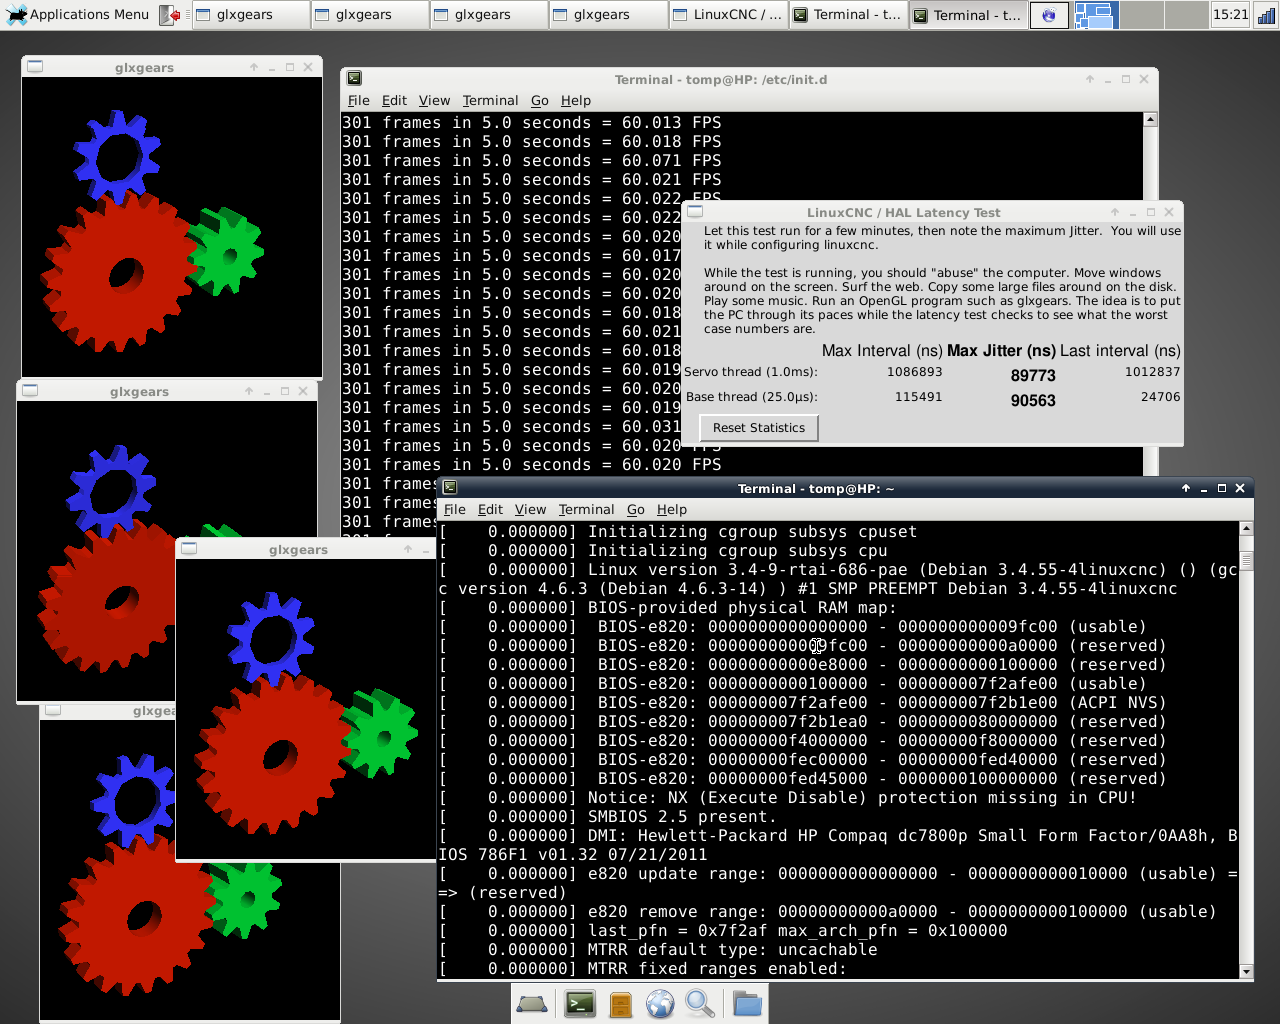
Task: Open Help menu in the /etc/init.d terminal
Action: 575,101
